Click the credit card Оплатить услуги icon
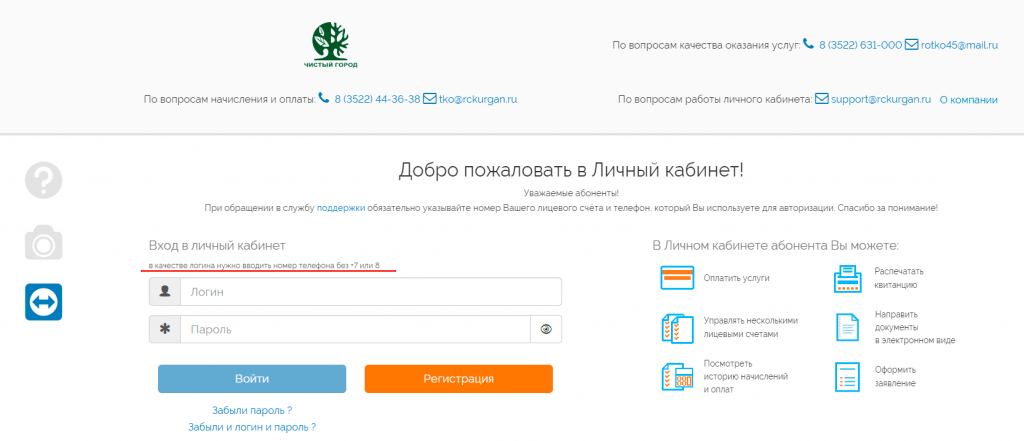 tap(677, 278)
